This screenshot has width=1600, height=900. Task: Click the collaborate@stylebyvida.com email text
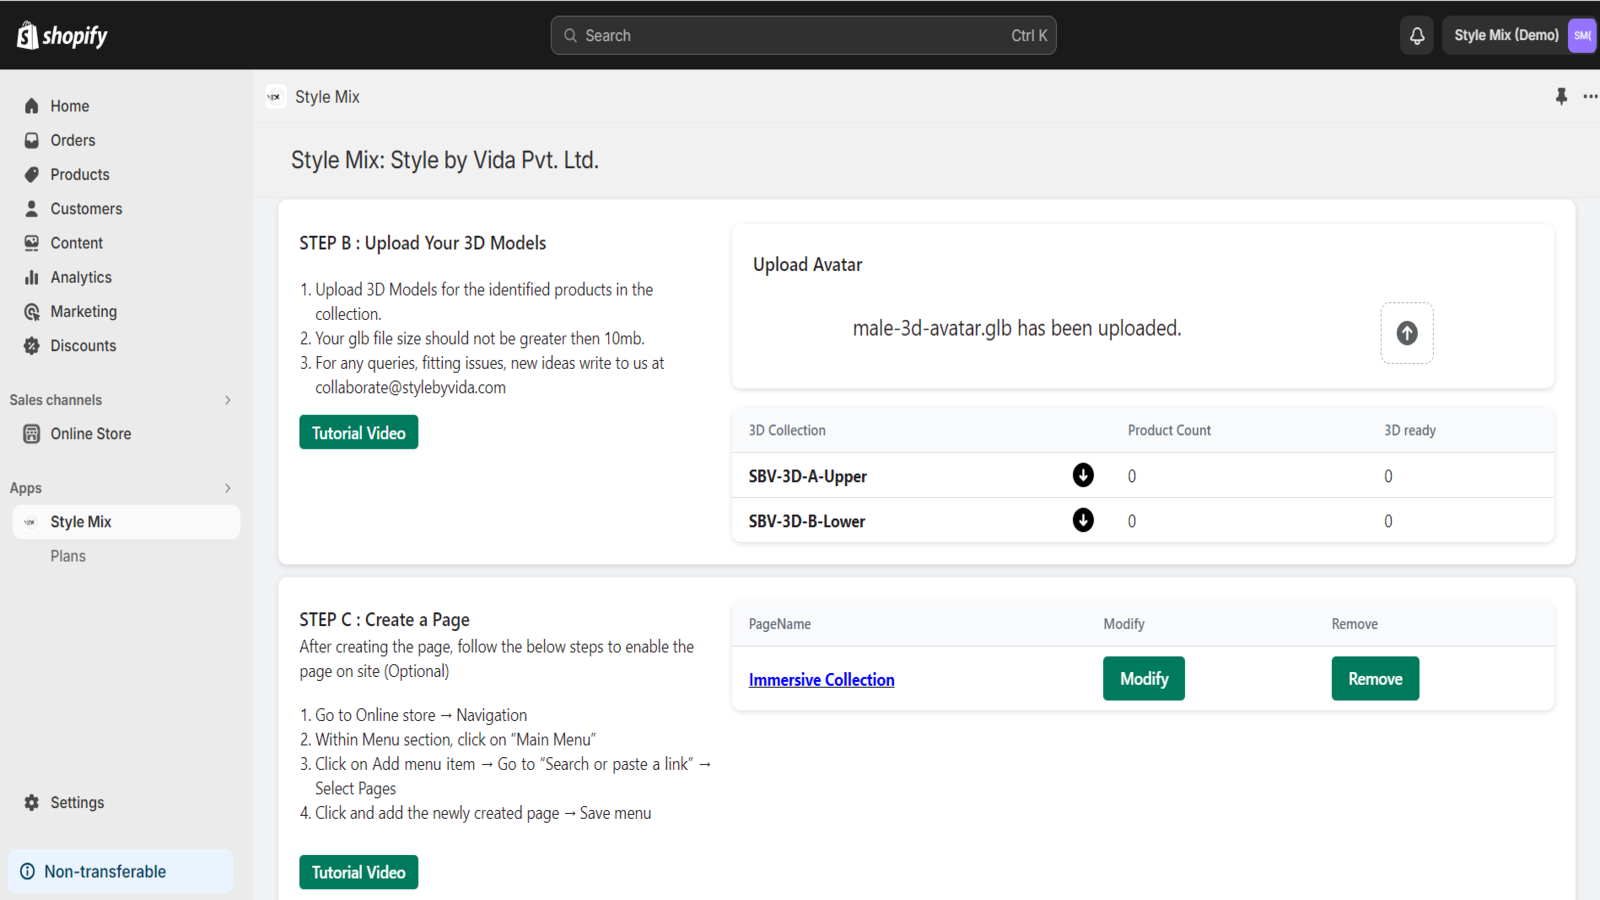(411, 388)
